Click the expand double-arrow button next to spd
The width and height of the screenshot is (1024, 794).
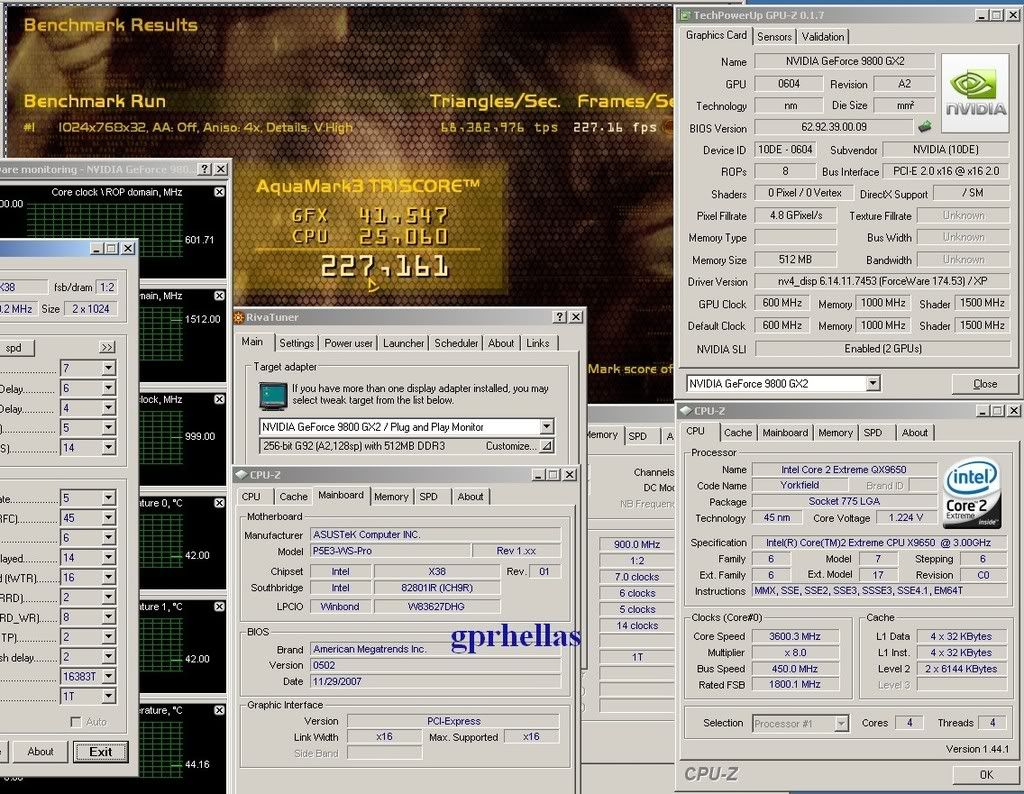click(107, 347)
